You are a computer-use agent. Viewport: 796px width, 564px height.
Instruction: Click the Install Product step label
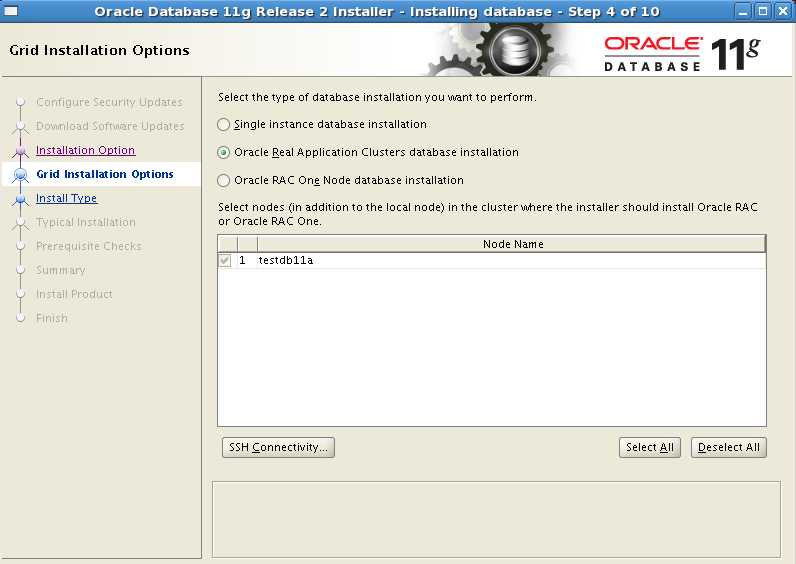pos(74,294)
